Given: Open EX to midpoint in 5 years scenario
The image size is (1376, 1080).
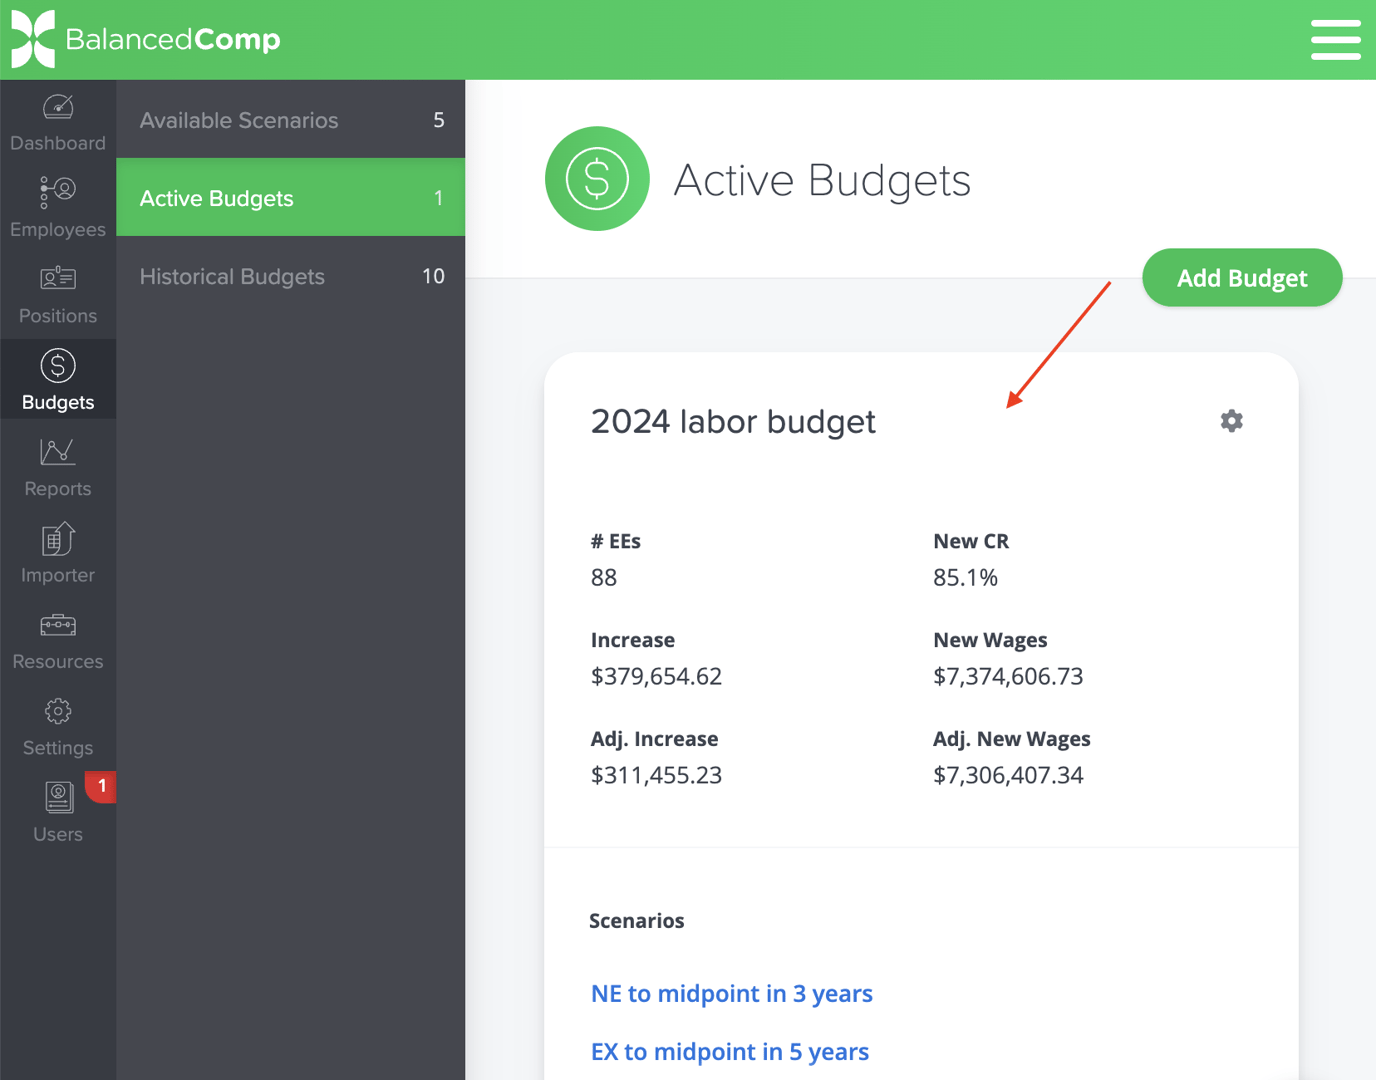Looking at the screenshot, I should (x=730, y=1052).
